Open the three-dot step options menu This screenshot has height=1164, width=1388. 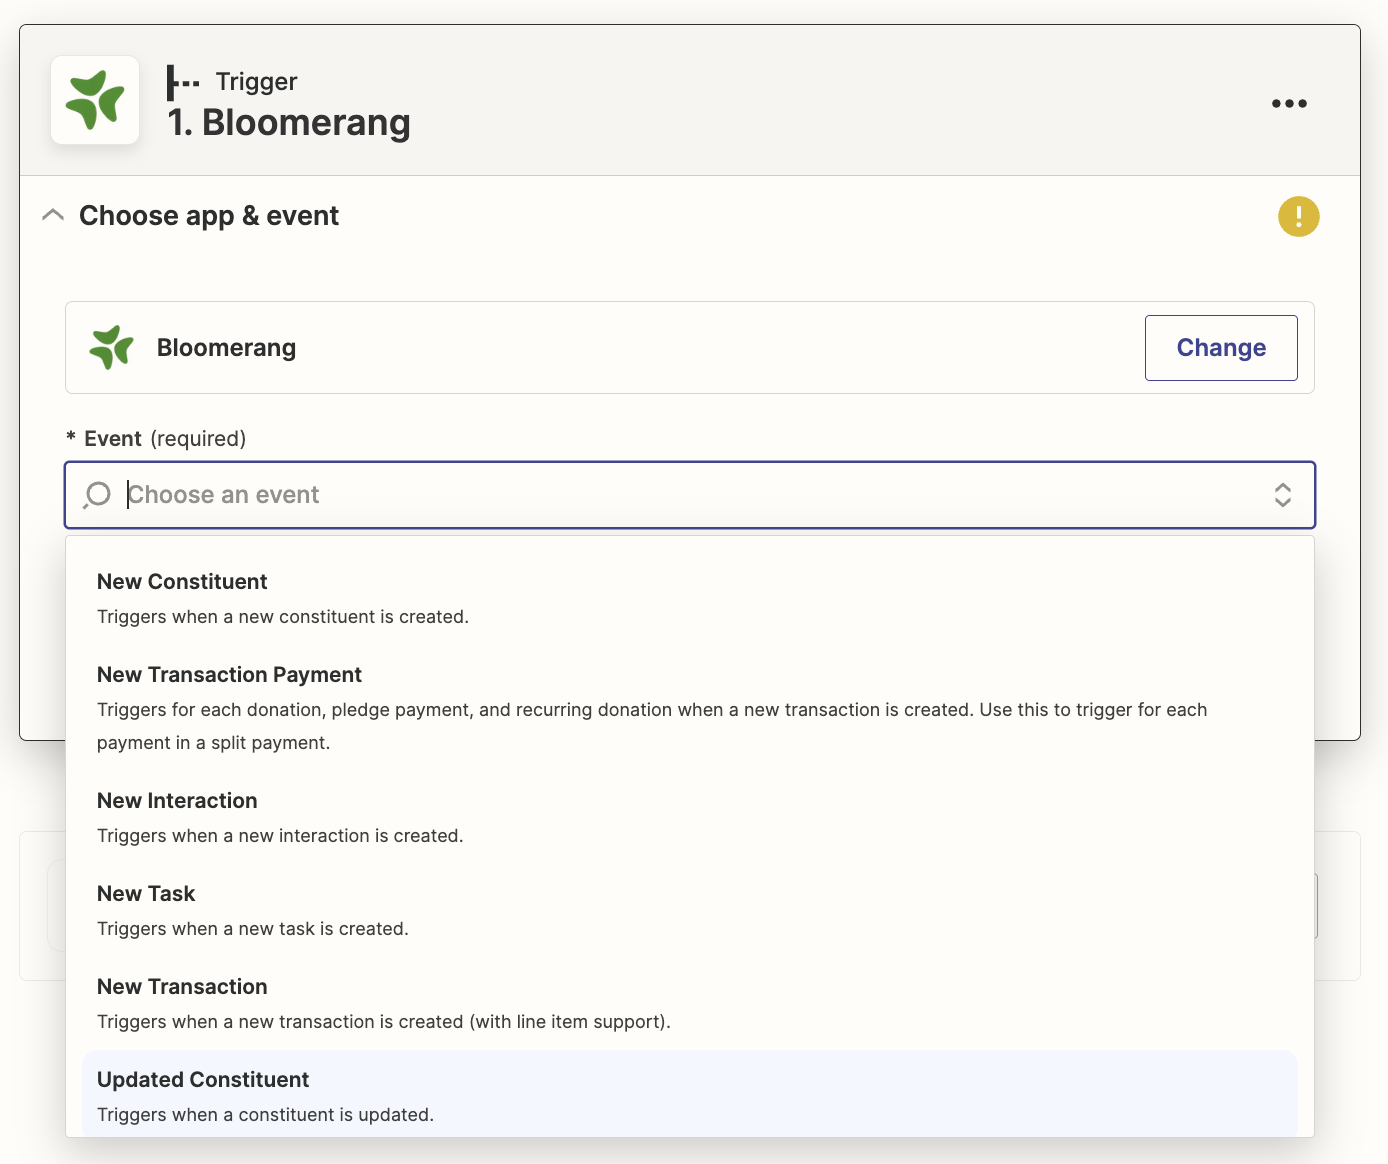click(x=1289, y=103)
